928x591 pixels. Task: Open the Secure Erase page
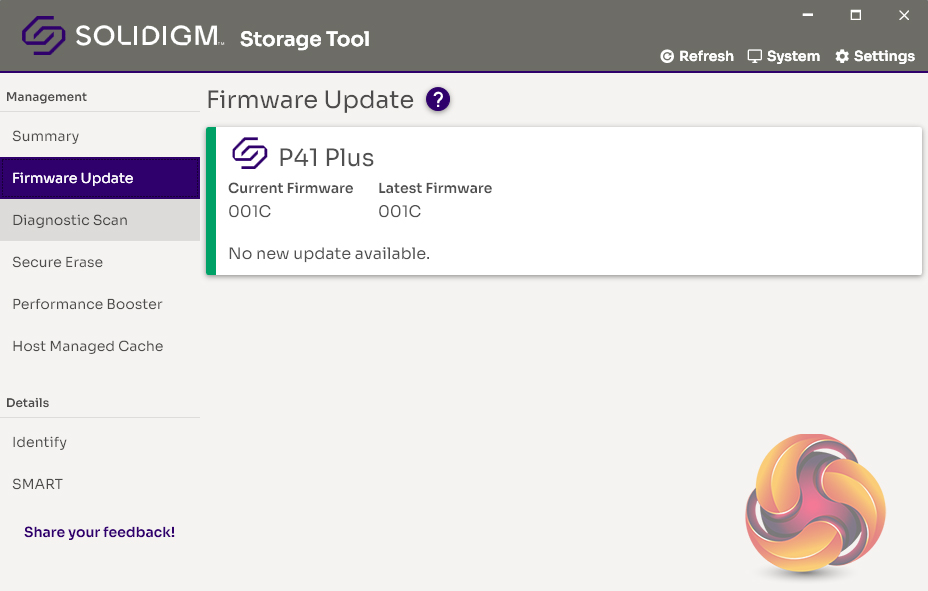click(57, 262)
